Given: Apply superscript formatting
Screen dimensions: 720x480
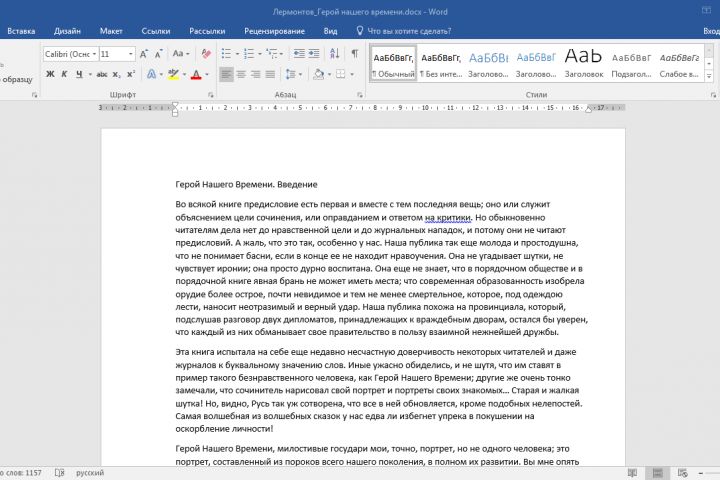Looking at the screenshot, I should click(x=131, y=74).
